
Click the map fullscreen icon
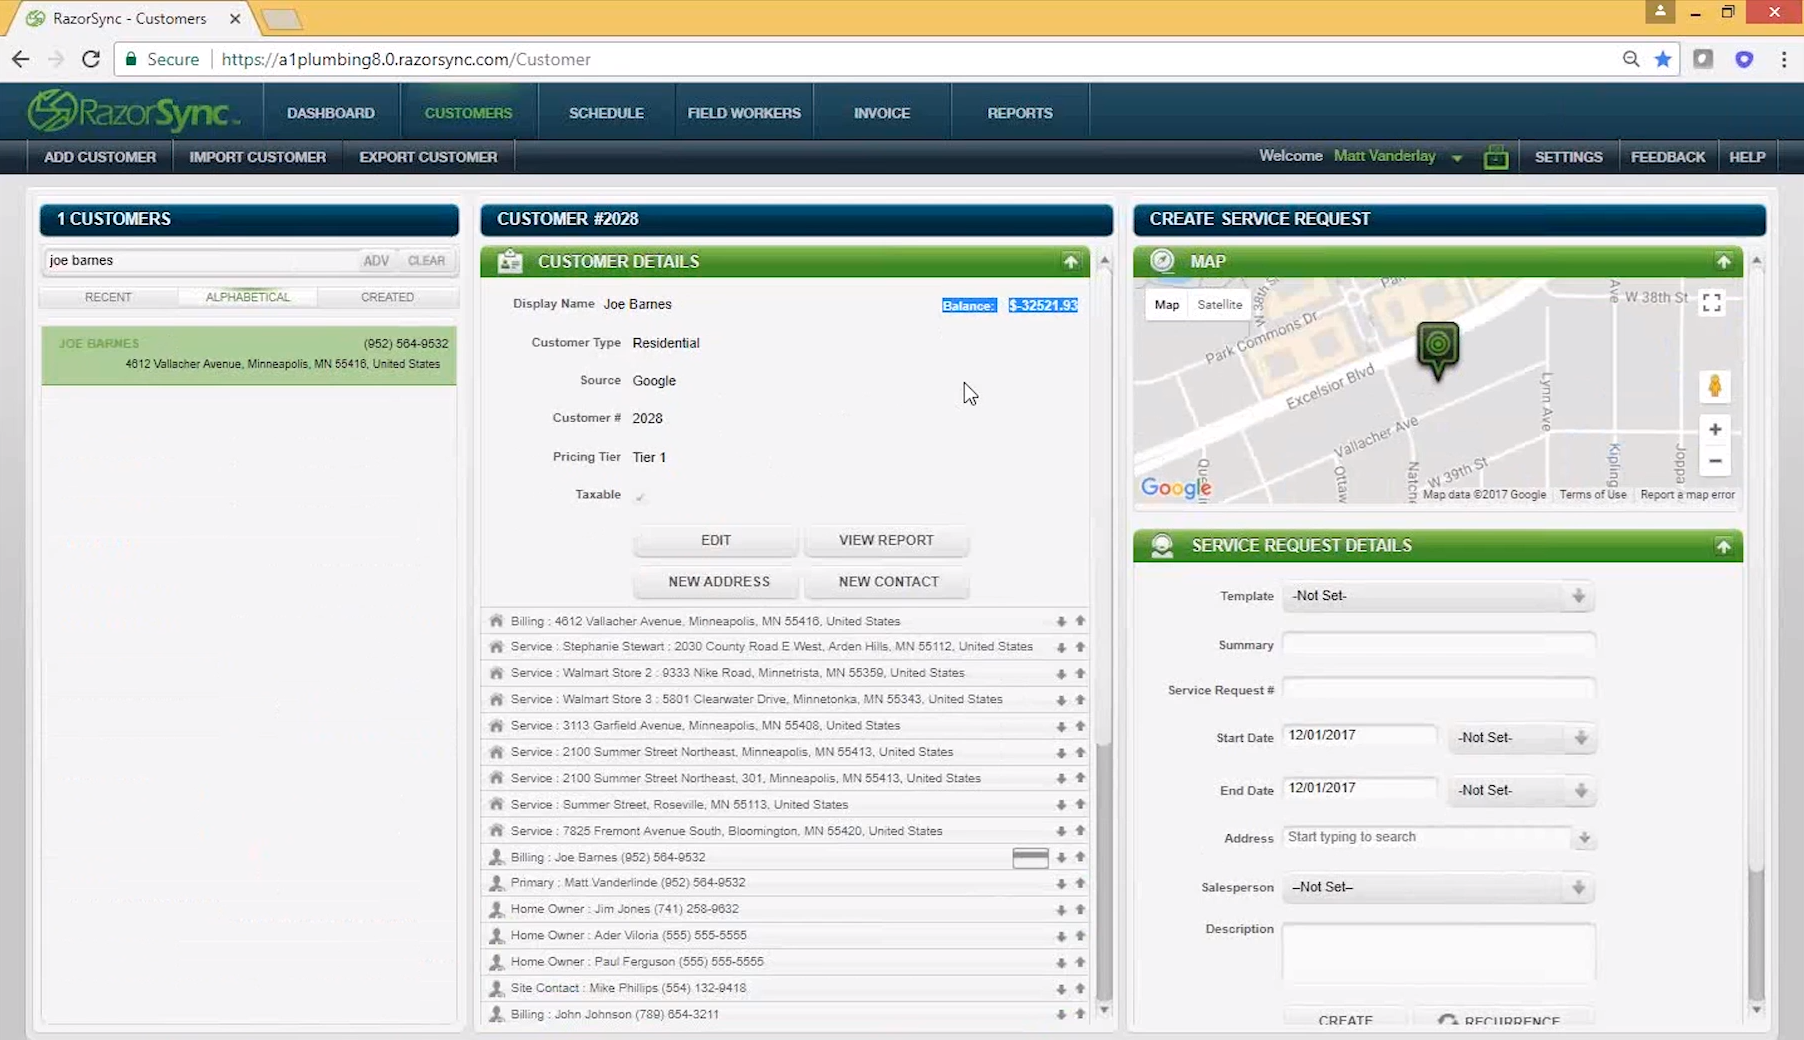click(1711, 303)
